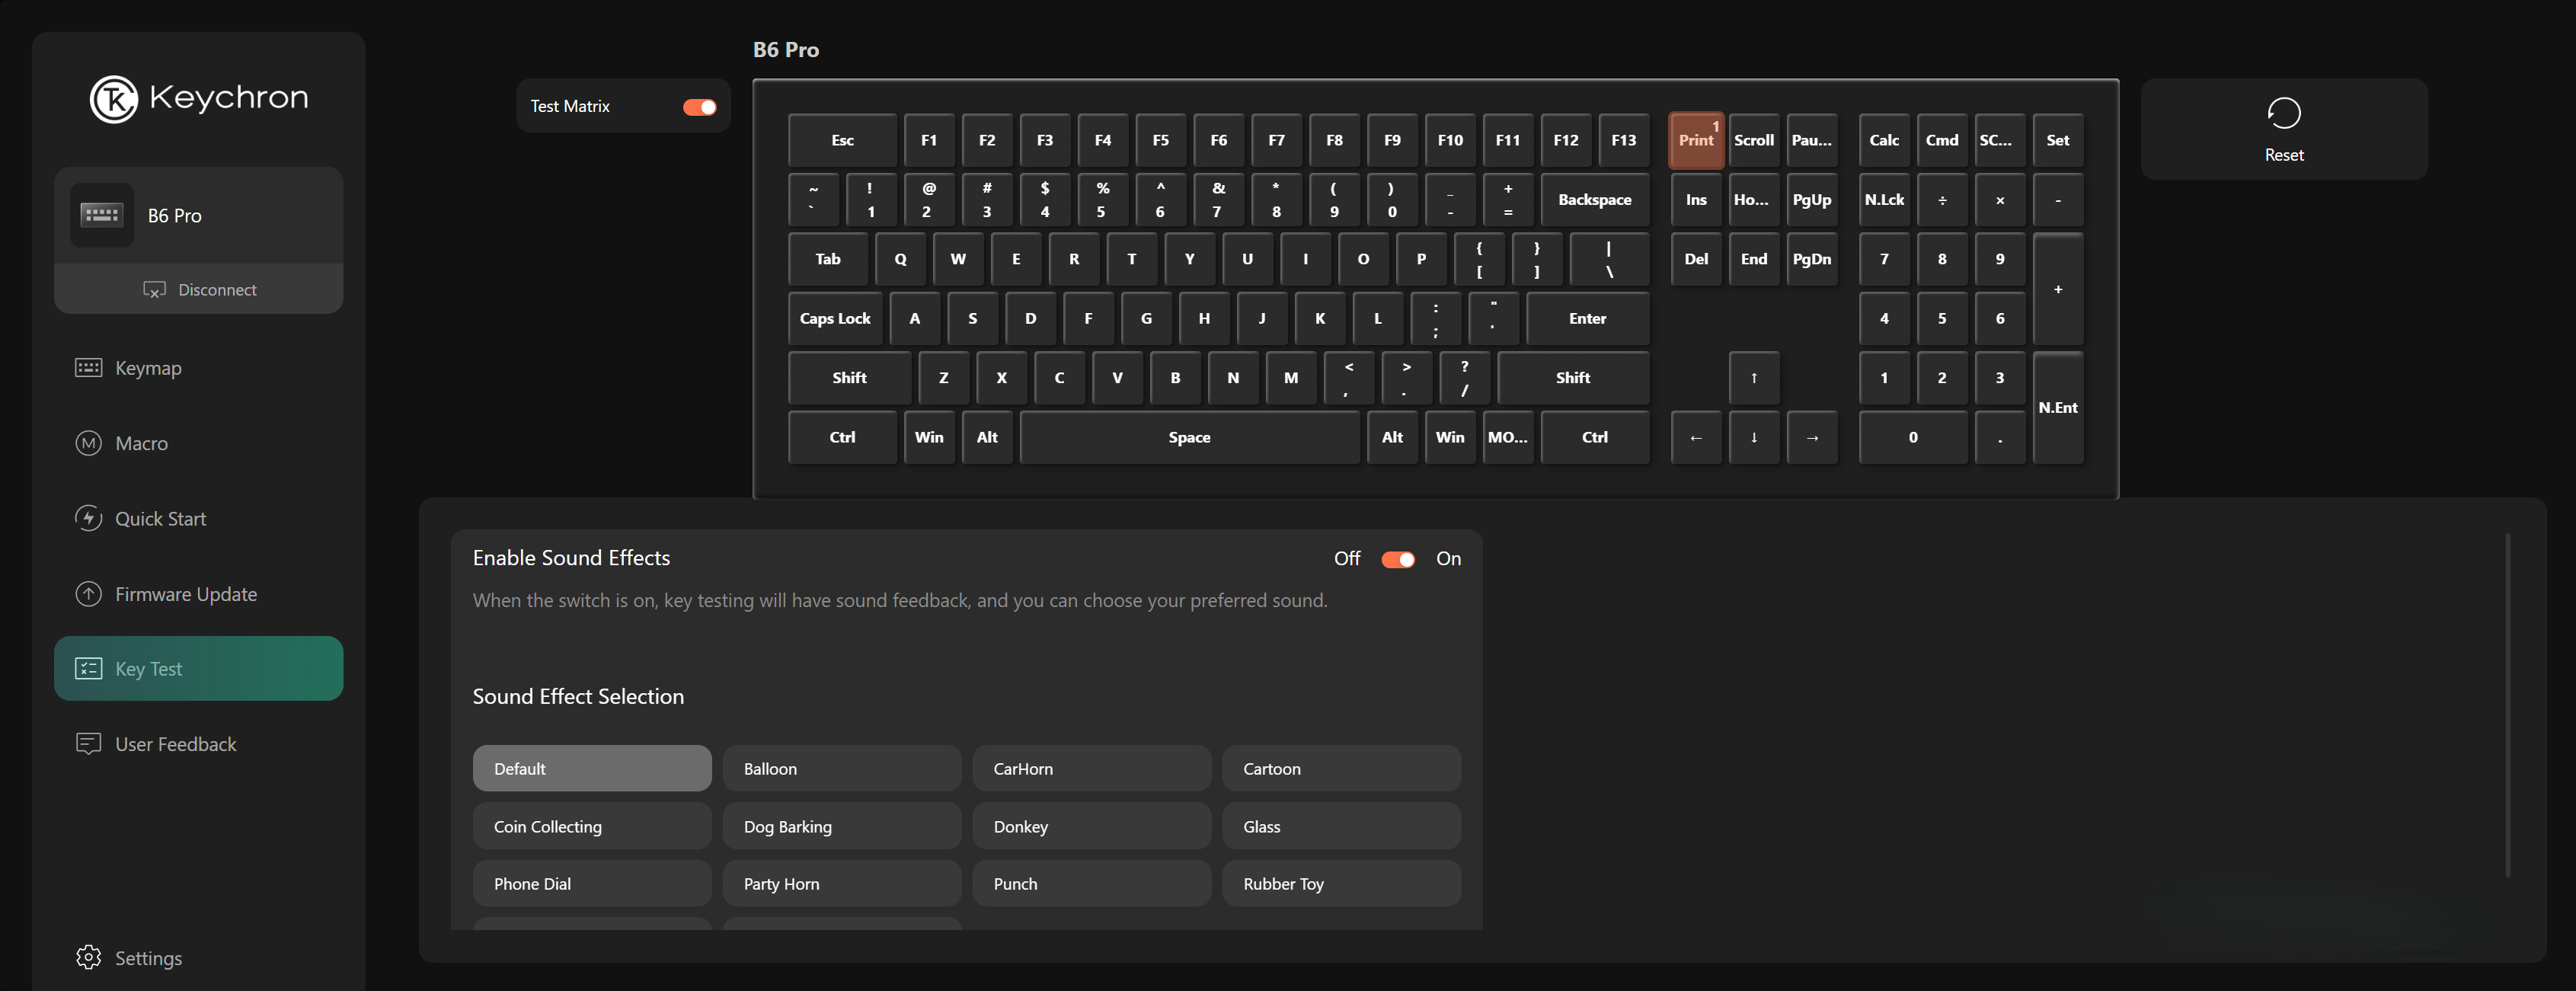The width and height of the screenshot is (2576, 991).
Task: Click the numpad divide key
Action: tap(1942, 199)
